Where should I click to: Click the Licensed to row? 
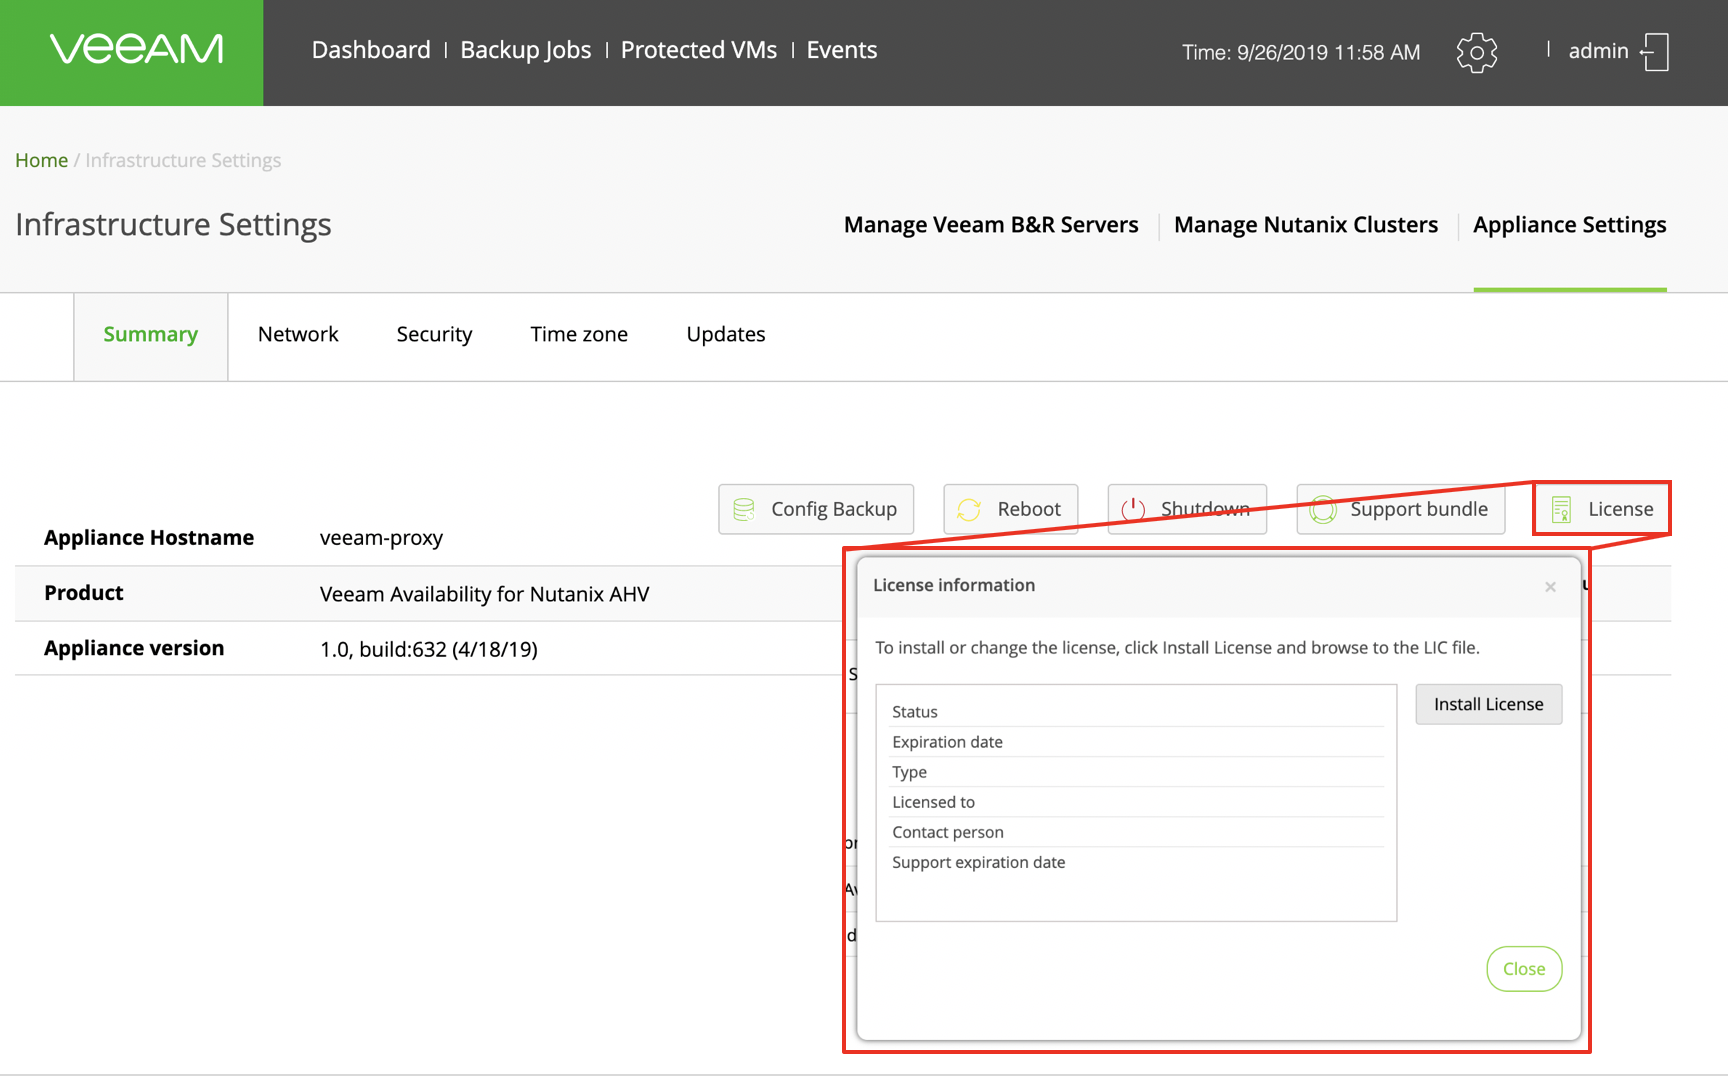[x=1136, y=802]
